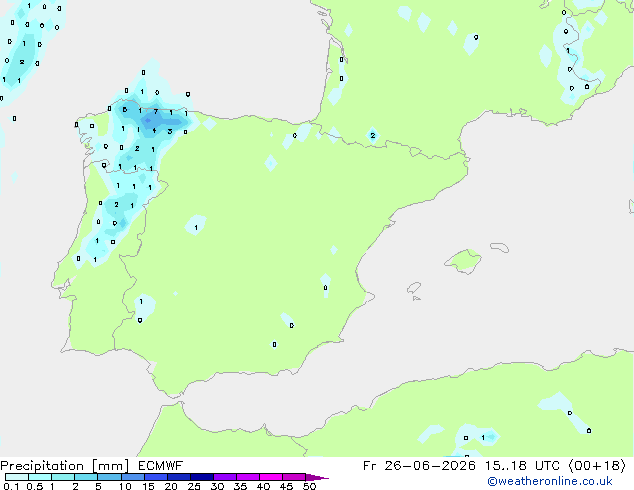Click the '0.1' legend scale label
Viewport: 634px width, 490px height.
click(x=11, y=486)
